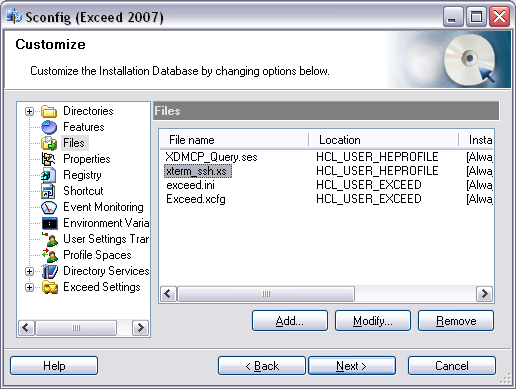Open Registry tree item
This screenshot has width=516, height=389.
pos(82,175)
